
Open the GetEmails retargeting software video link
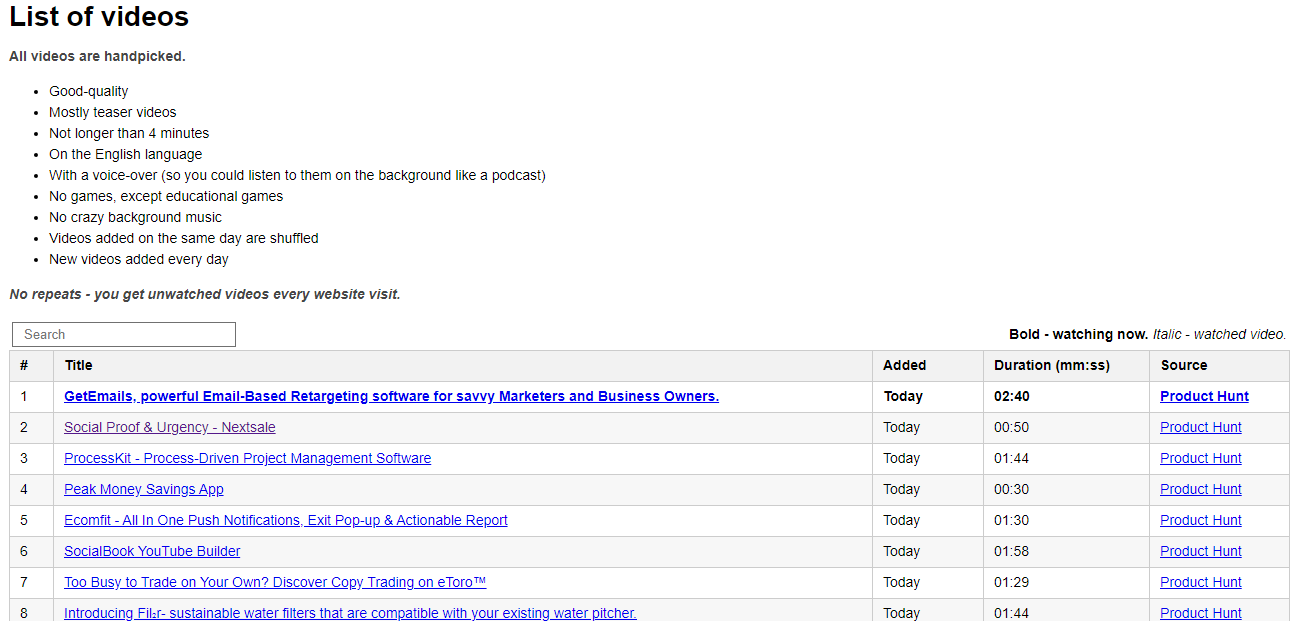(x=391, y=396)
